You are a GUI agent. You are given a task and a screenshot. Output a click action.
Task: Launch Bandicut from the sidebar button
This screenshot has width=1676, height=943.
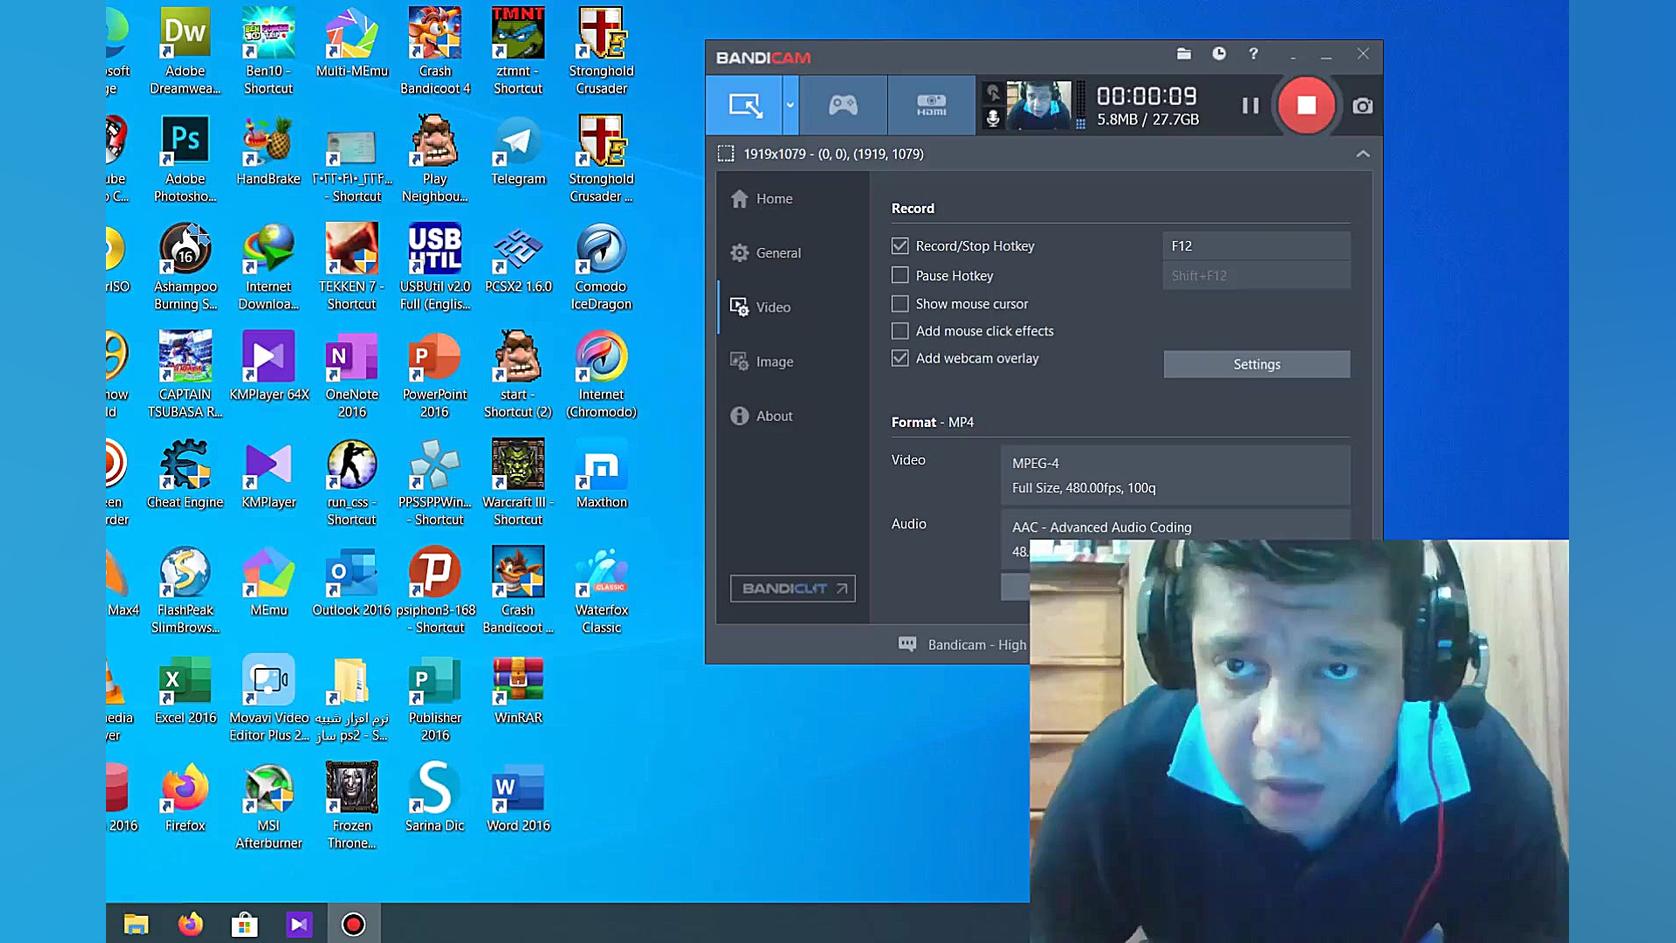point(792,588)
